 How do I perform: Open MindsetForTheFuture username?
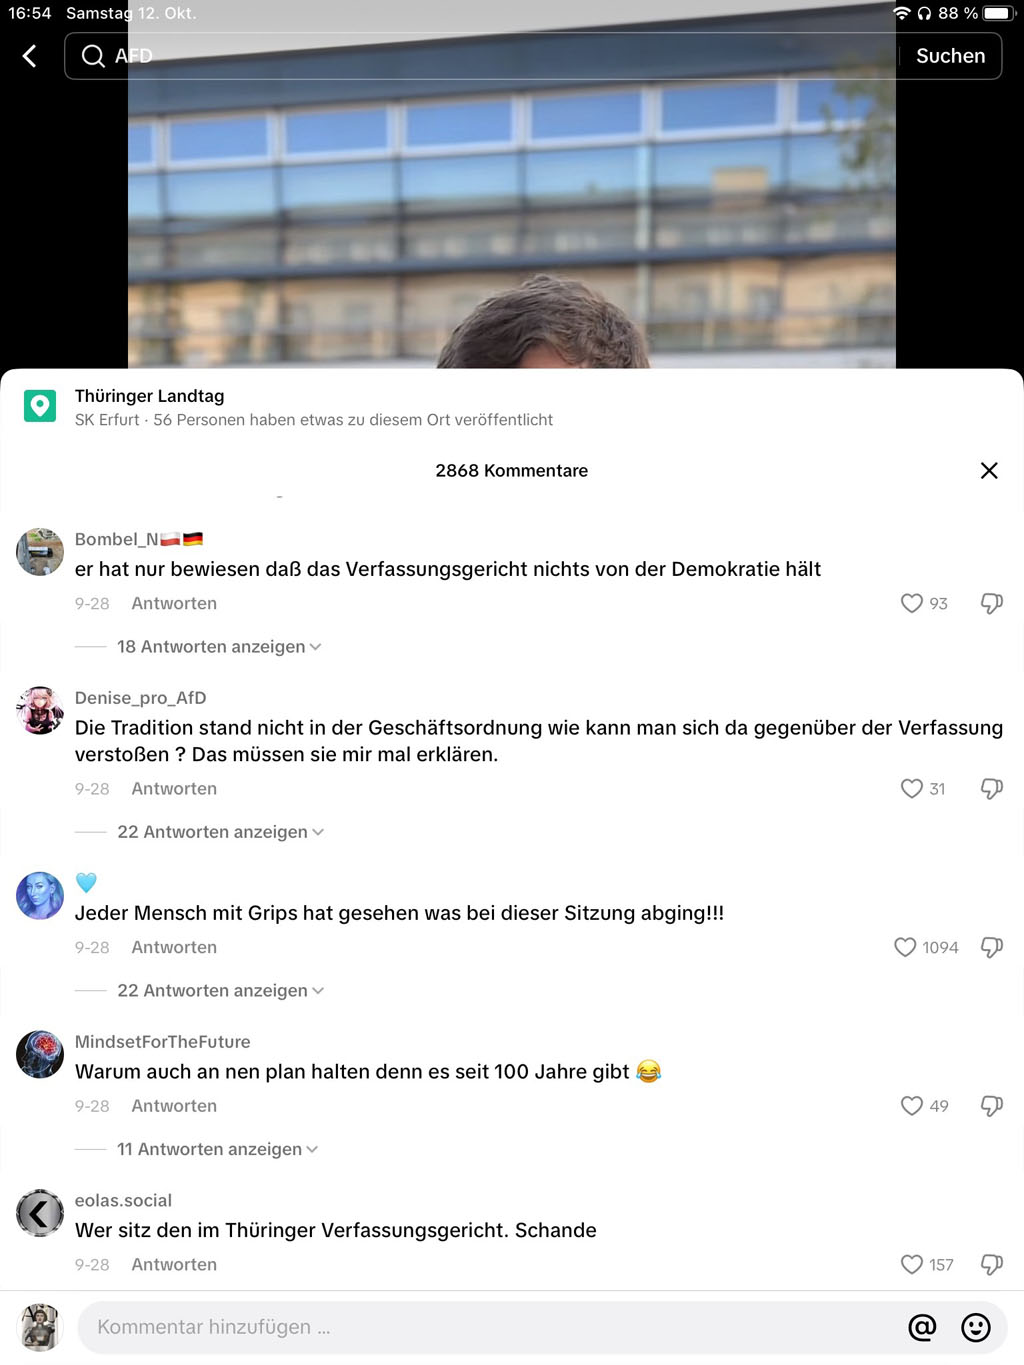163,1042
